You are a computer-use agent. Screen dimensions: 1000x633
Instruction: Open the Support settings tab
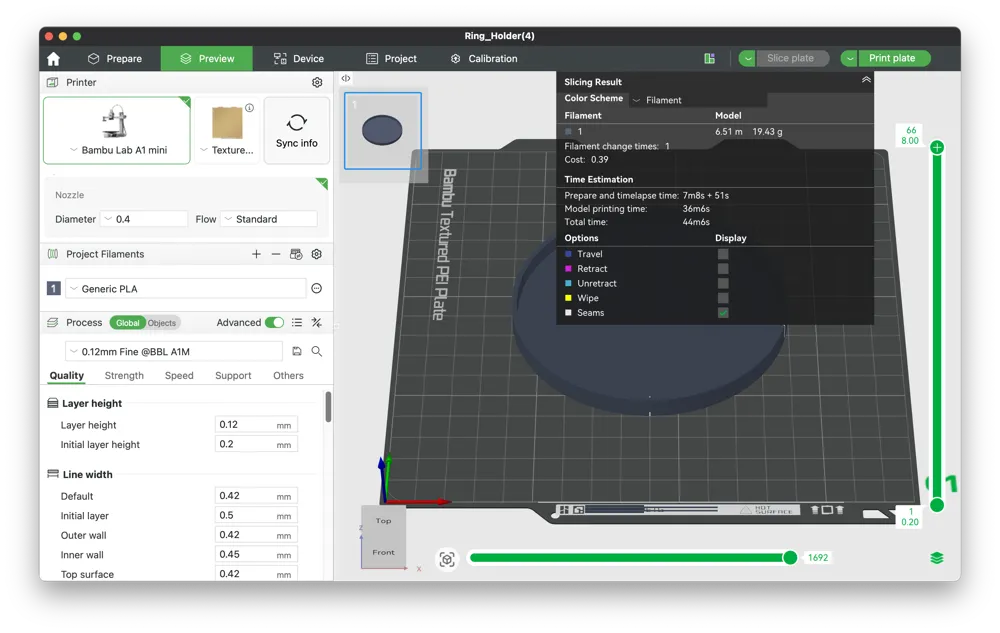point(233,375)
